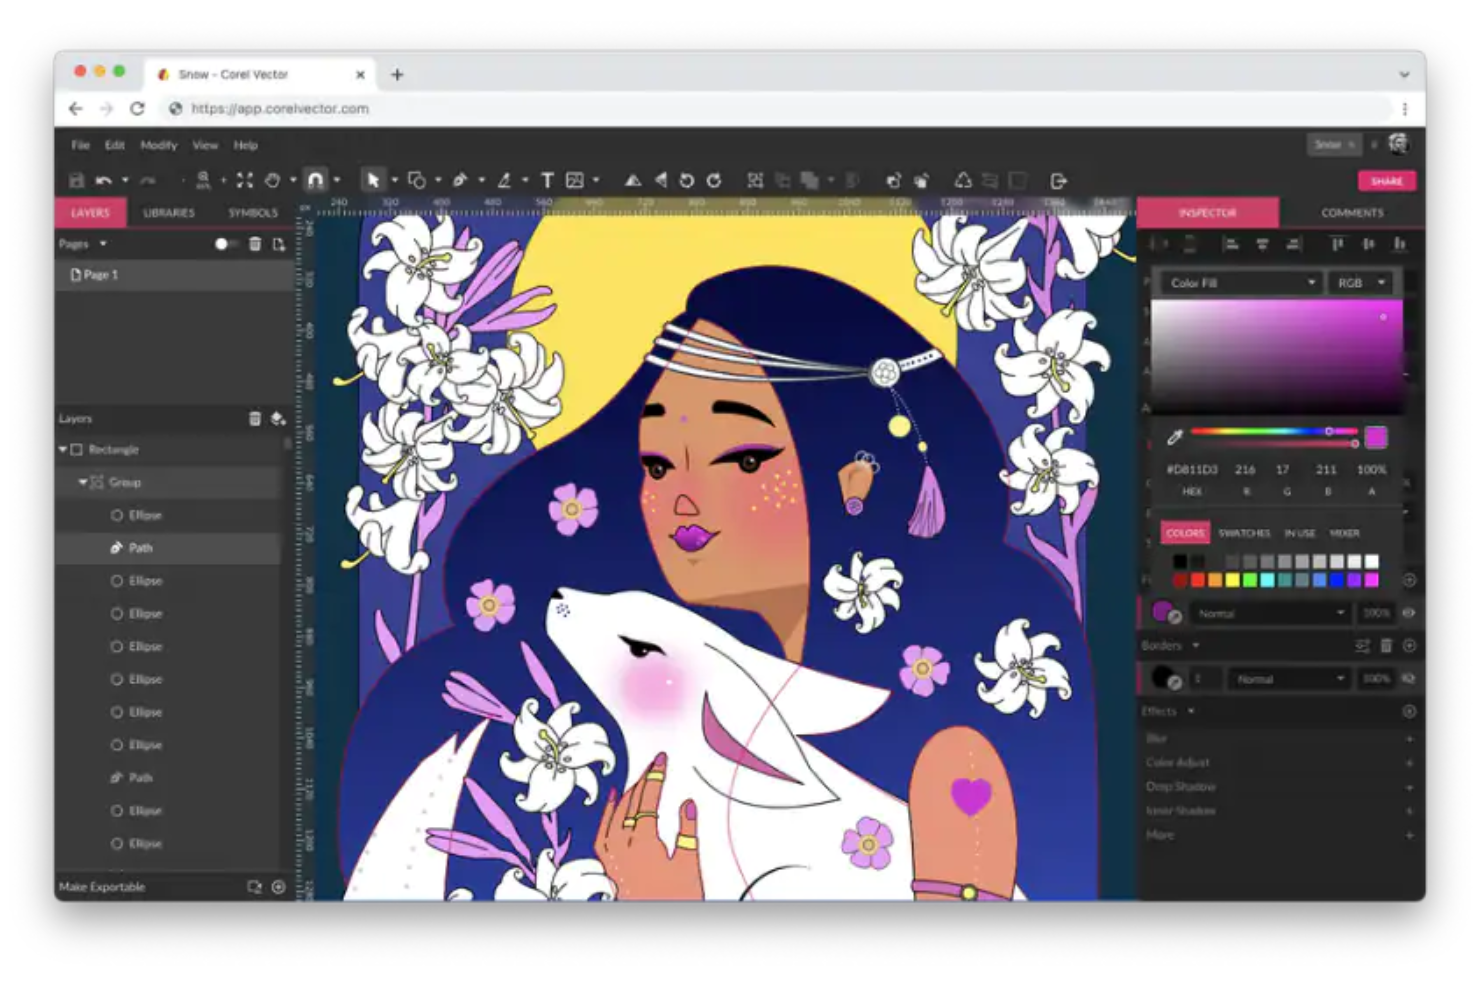The image size is (1480, 987).
Task: Toggle the magnet snapping icon
Action: pyautogui.click(x=315, y=181)
